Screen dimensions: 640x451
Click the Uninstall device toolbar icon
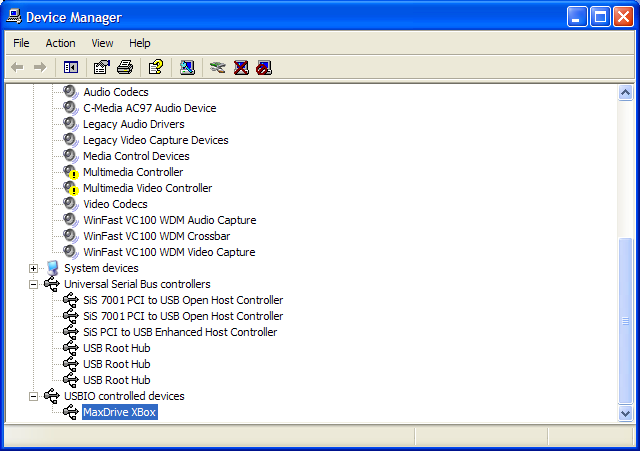pos(241,67)
